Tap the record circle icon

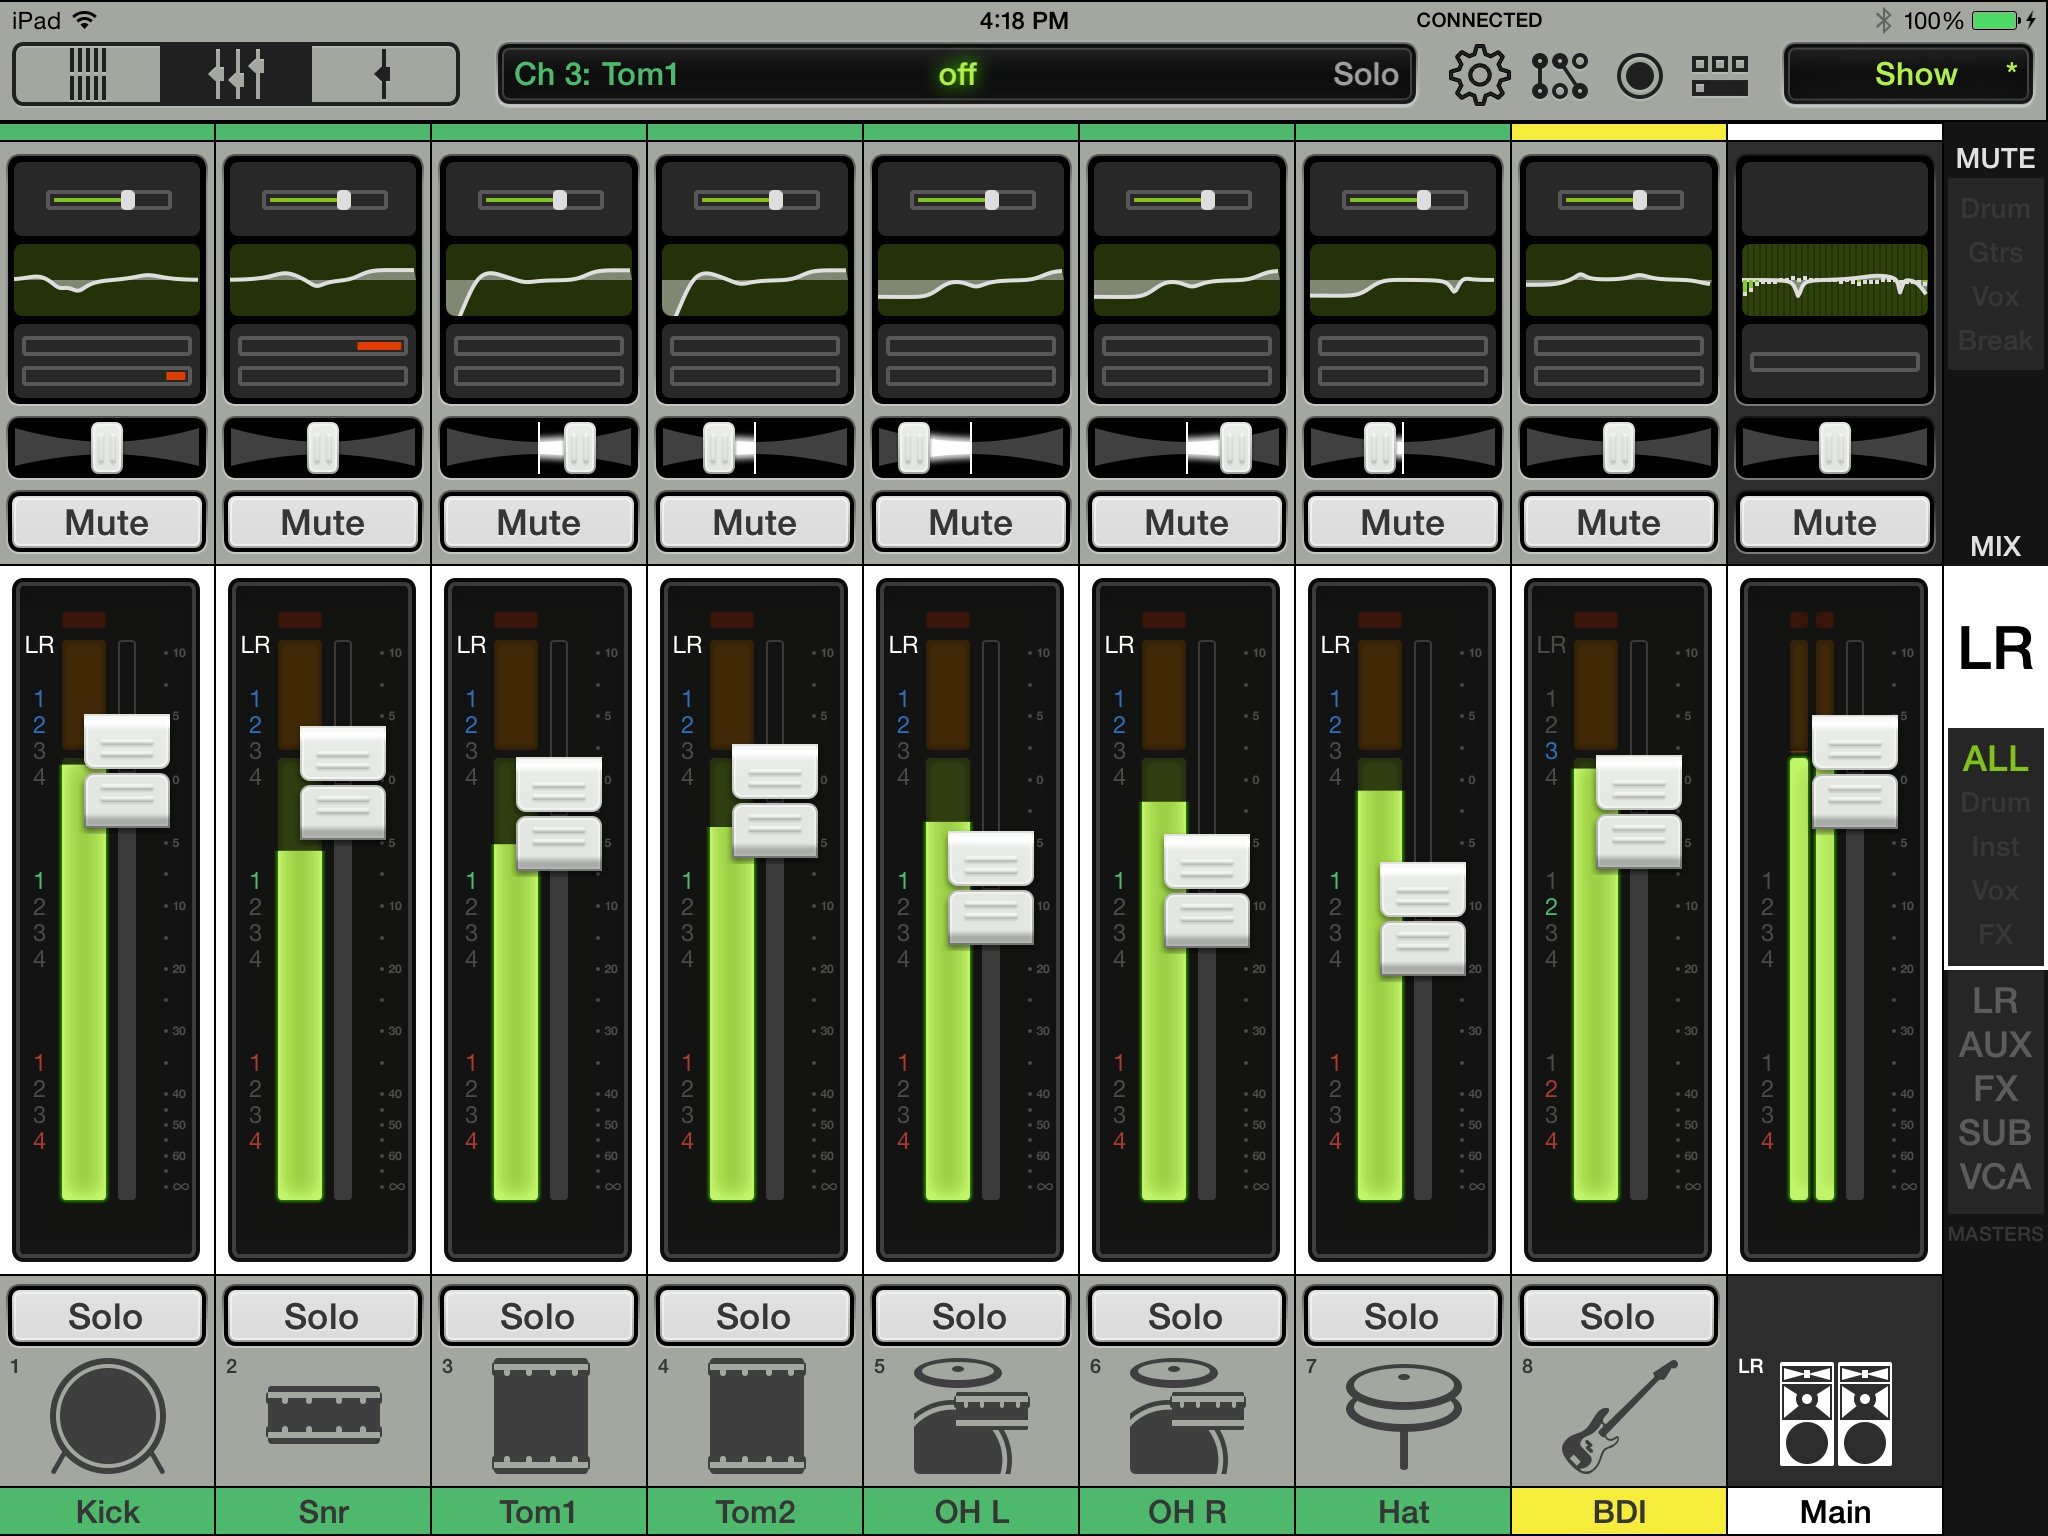point(1639,75)
